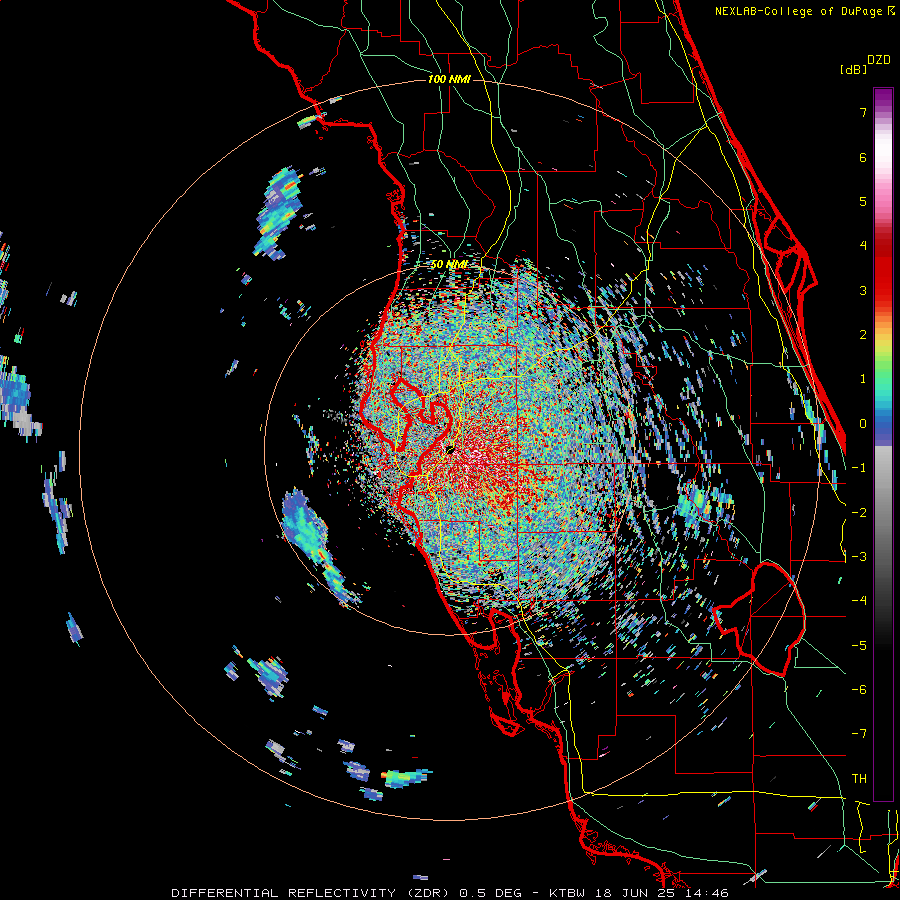Screen dimensions: 900x900
Task: Click the -4 value on color scale
Action: pos(859,601)
